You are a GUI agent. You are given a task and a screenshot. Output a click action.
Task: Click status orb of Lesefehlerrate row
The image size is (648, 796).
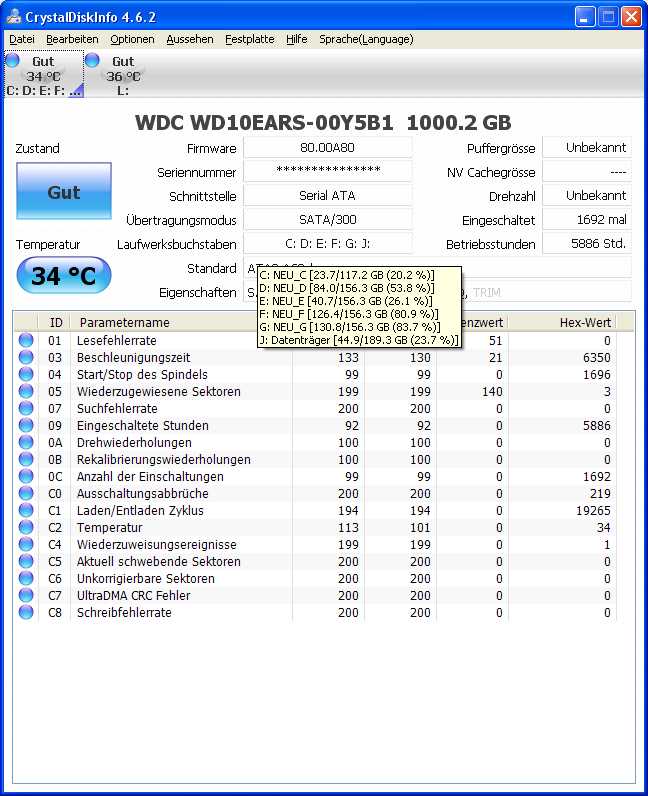coord(26,340)
